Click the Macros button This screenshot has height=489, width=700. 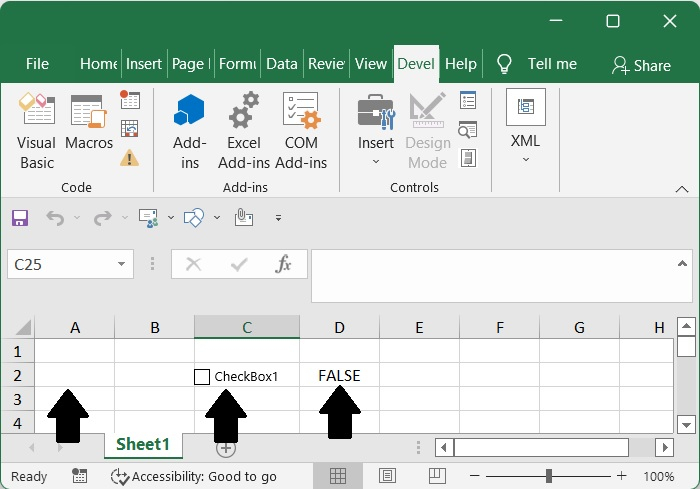[89, 131]
